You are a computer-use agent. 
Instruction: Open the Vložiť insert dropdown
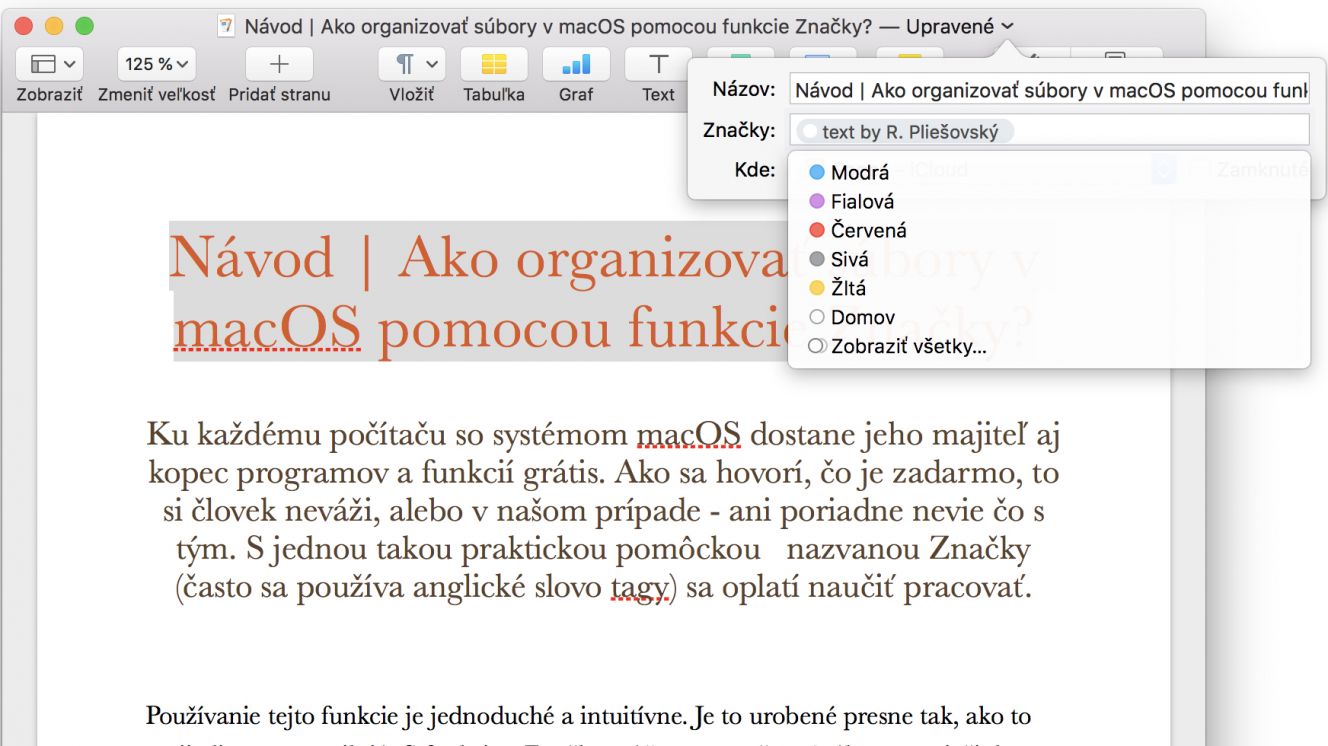pyautogui.click(x=412, y=64)
